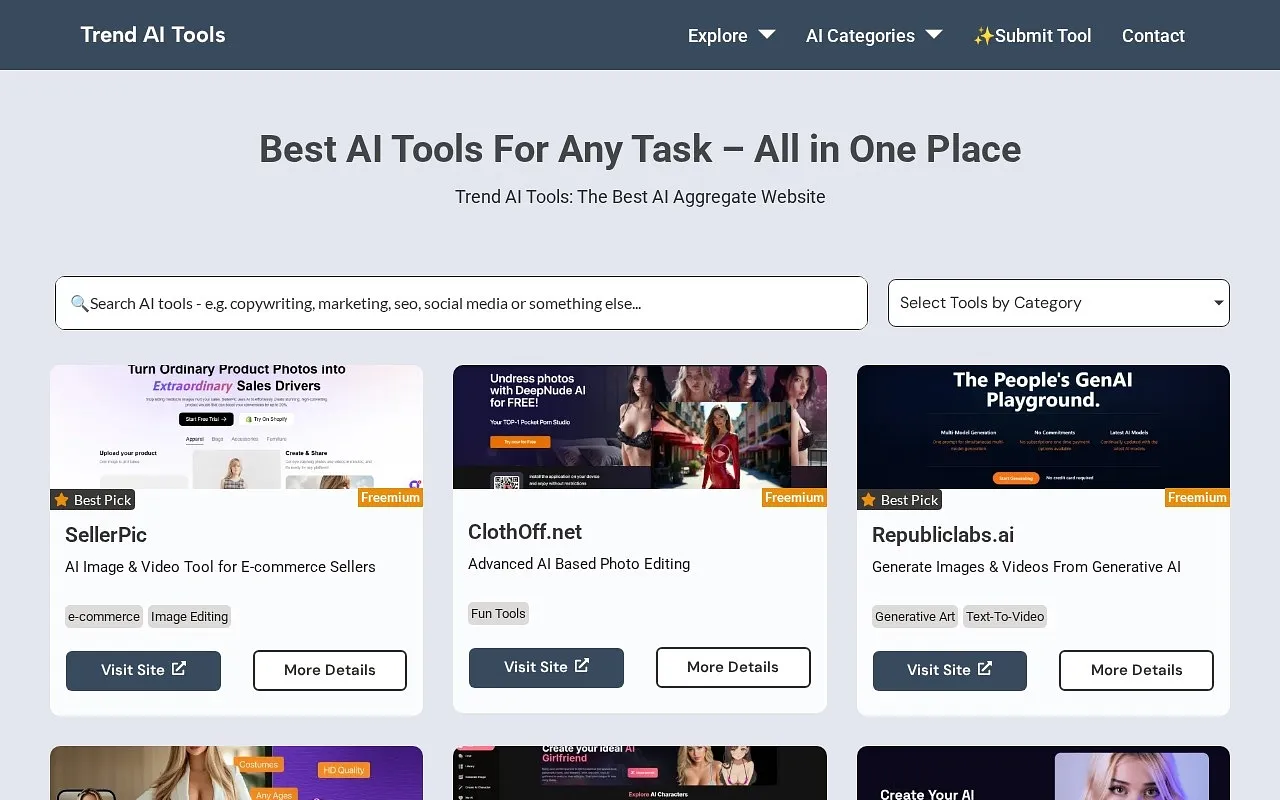Select the Text-To-Video tag
Viewport: 1280px width, 800px height.
1005,616
